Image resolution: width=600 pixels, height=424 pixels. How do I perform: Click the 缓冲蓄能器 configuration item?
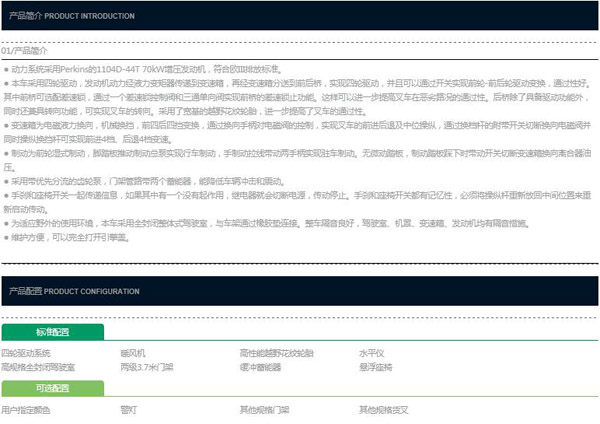tap(260, 367)
